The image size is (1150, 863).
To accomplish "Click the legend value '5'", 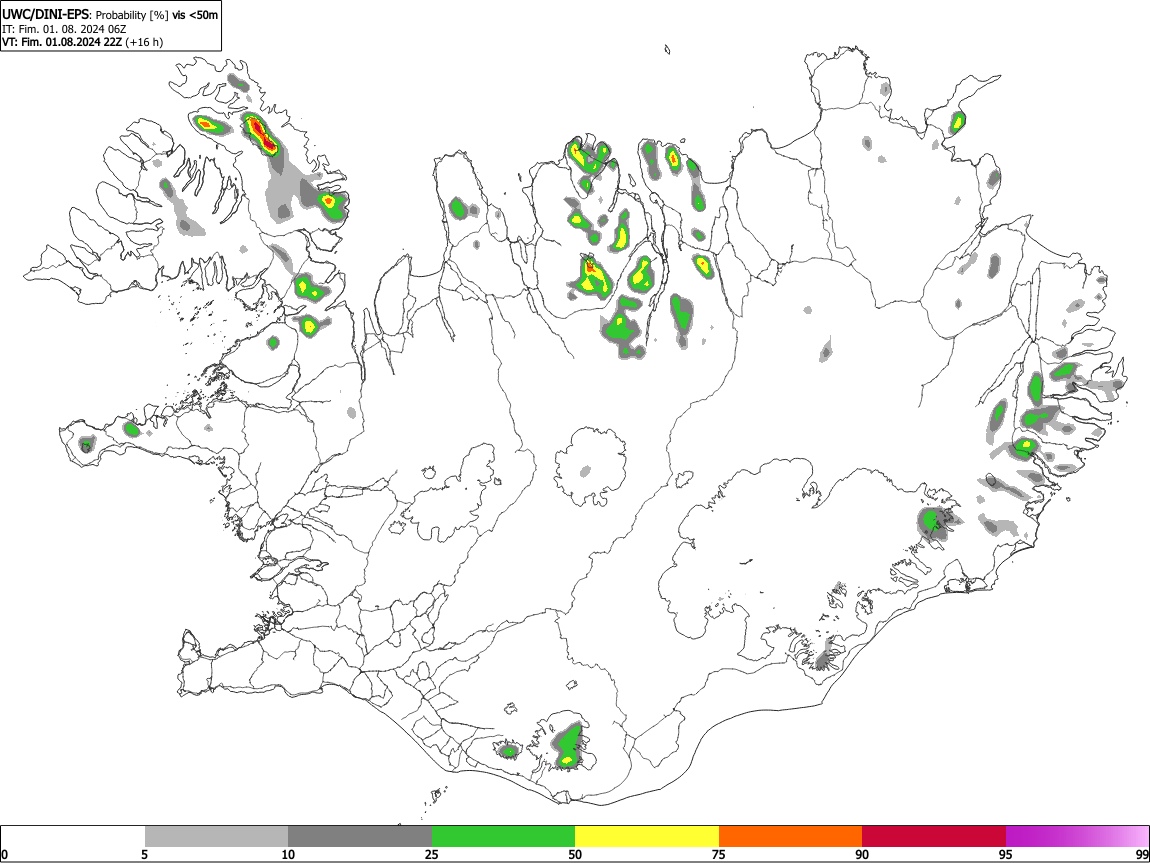I will [145, 855].
